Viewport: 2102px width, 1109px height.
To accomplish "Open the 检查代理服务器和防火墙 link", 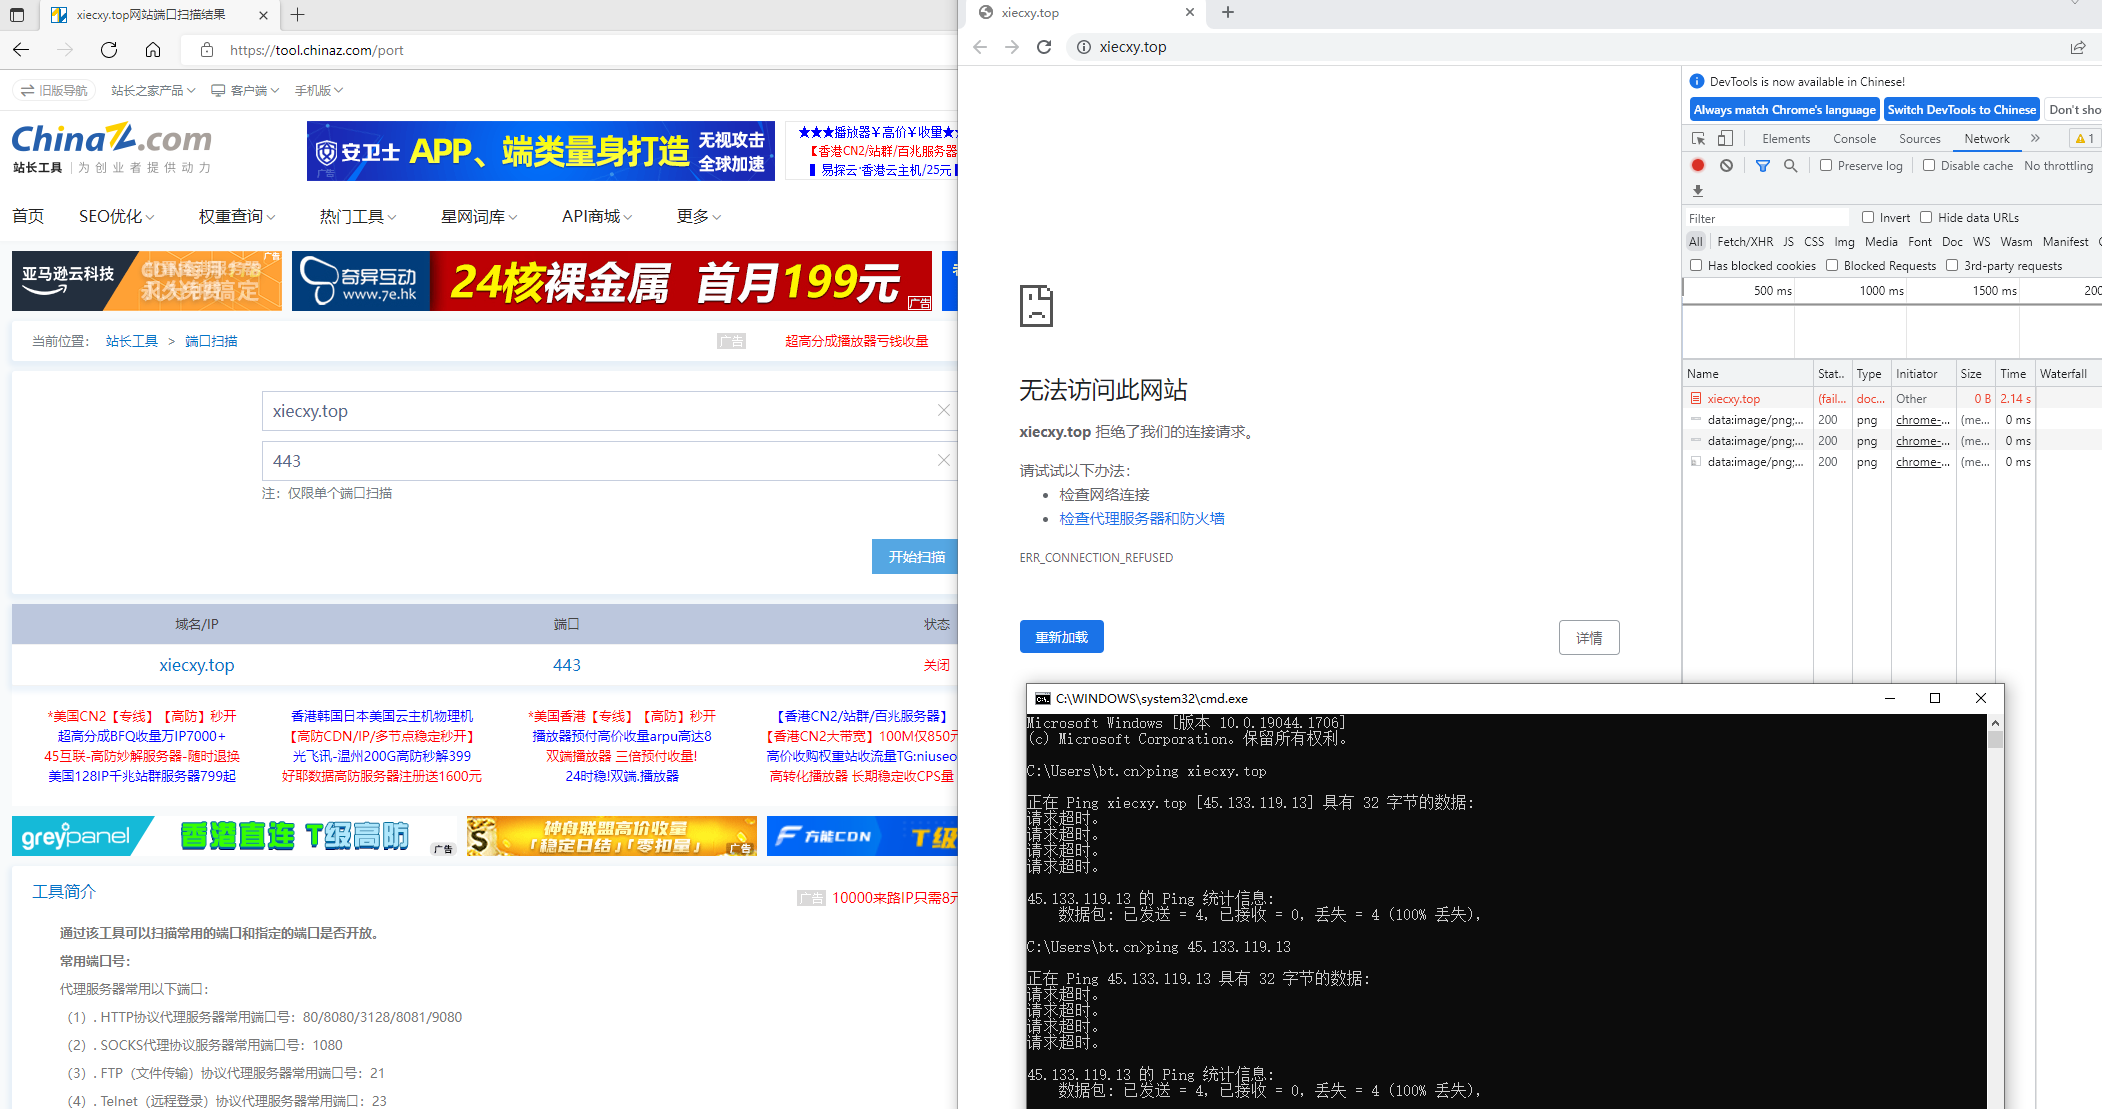I will coord(1142,518).
